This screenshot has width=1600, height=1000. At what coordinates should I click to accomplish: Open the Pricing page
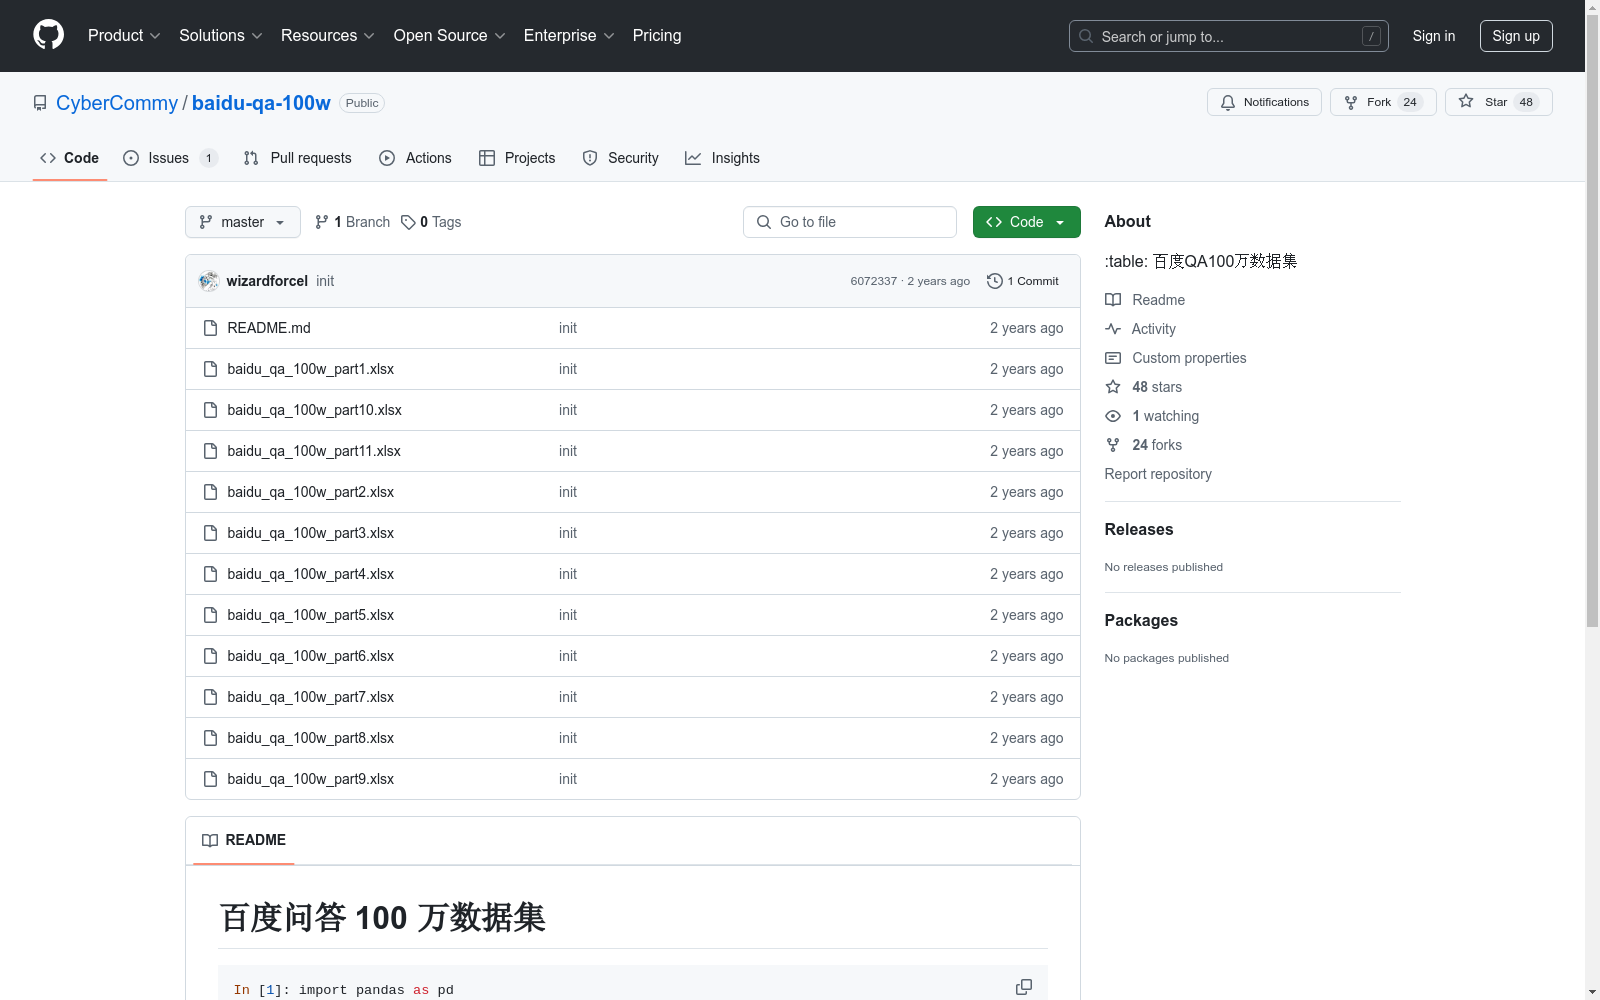[x=657, y=35]
